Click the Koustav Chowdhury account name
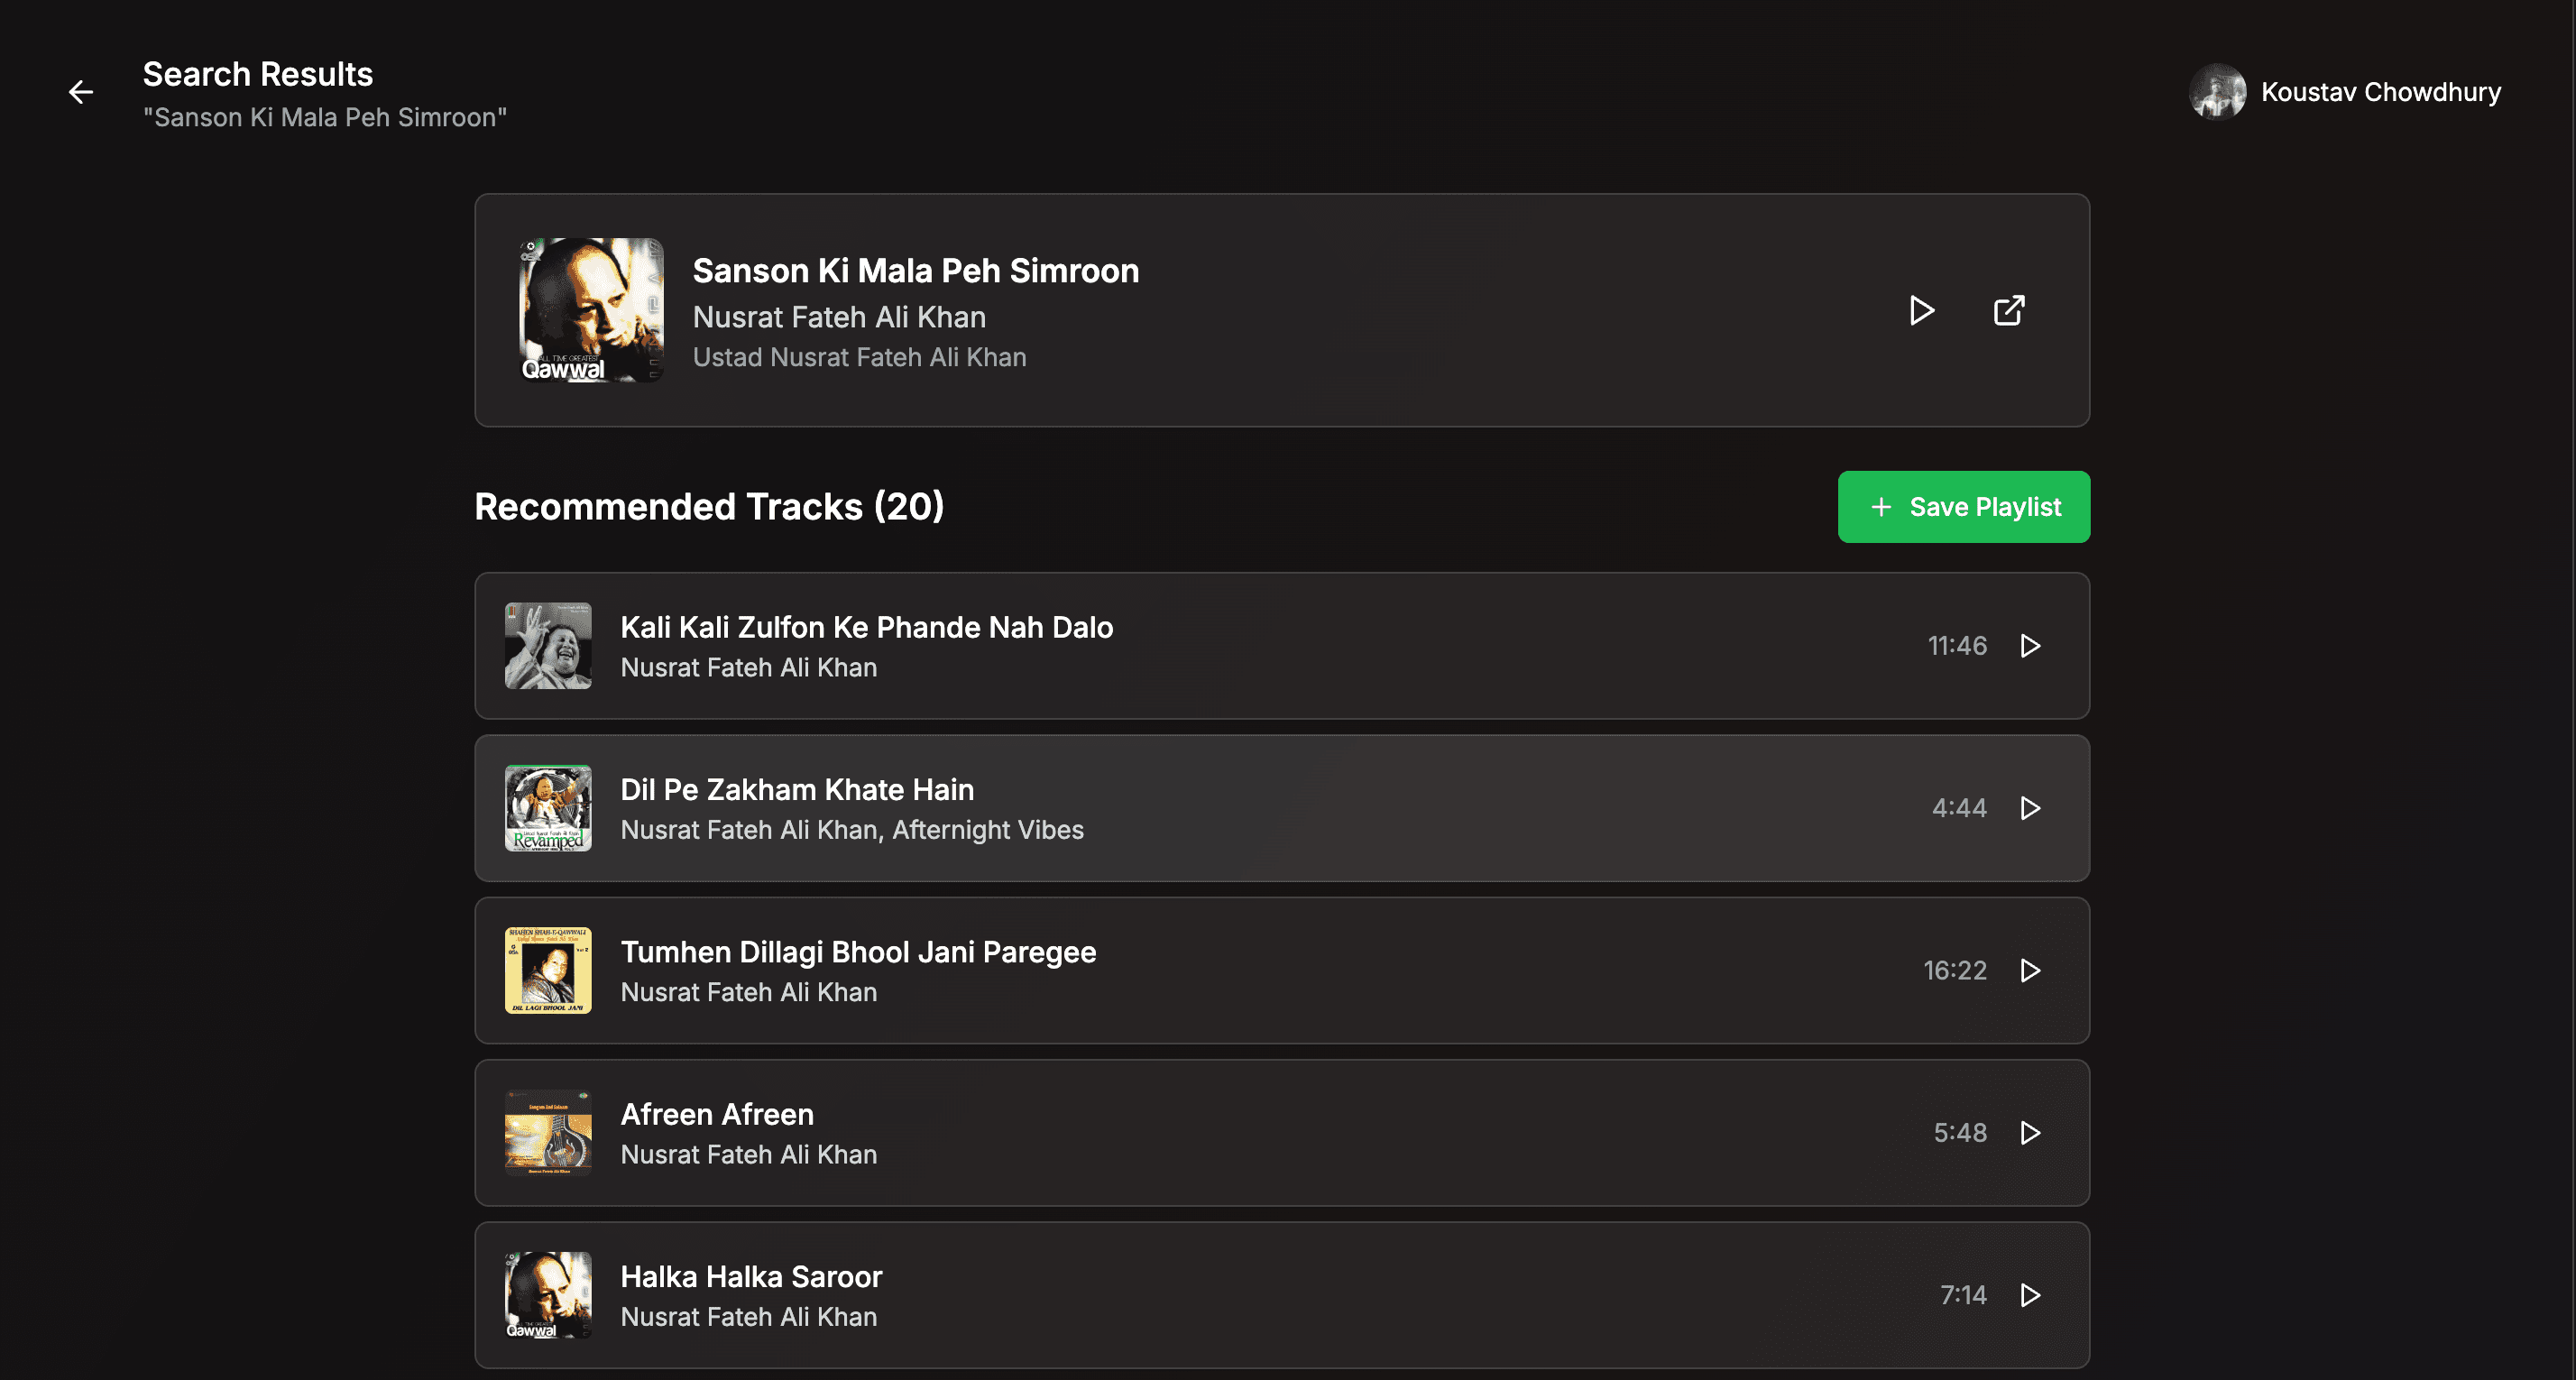2576x1380 pixels. point(2382,92)
